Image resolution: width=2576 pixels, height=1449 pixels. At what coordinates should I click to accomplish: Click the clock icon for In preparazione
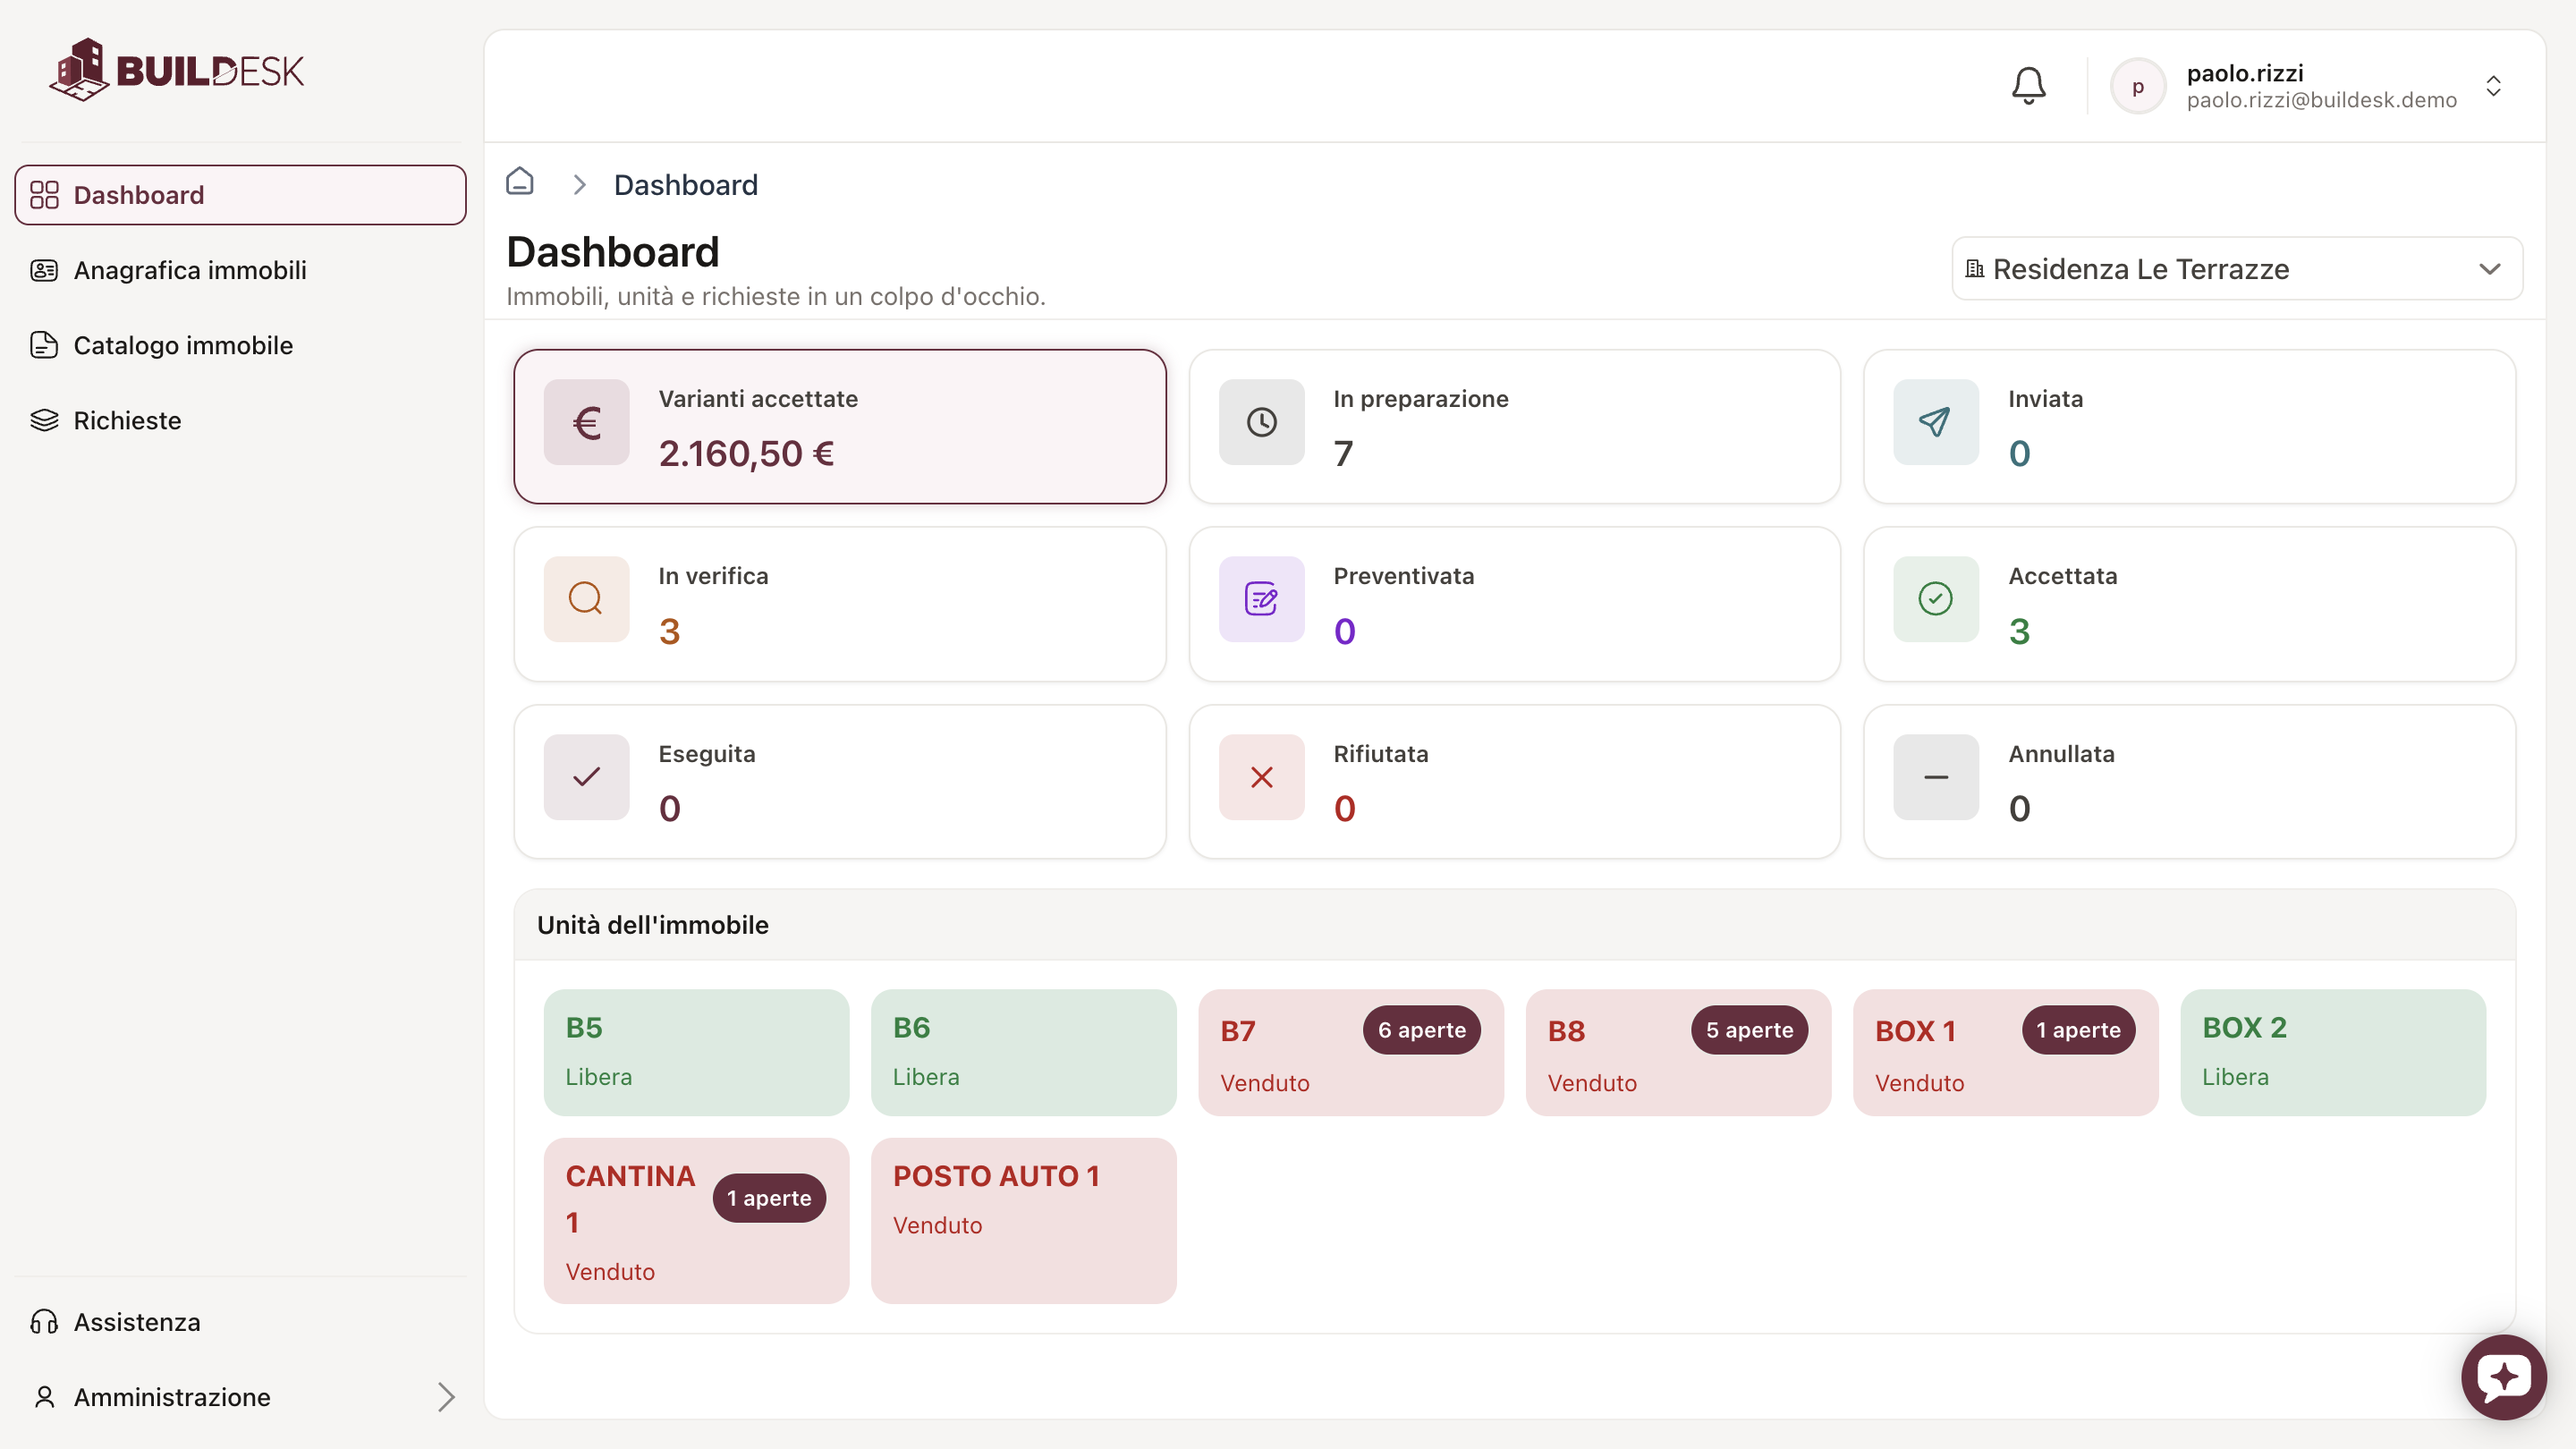1261,422
